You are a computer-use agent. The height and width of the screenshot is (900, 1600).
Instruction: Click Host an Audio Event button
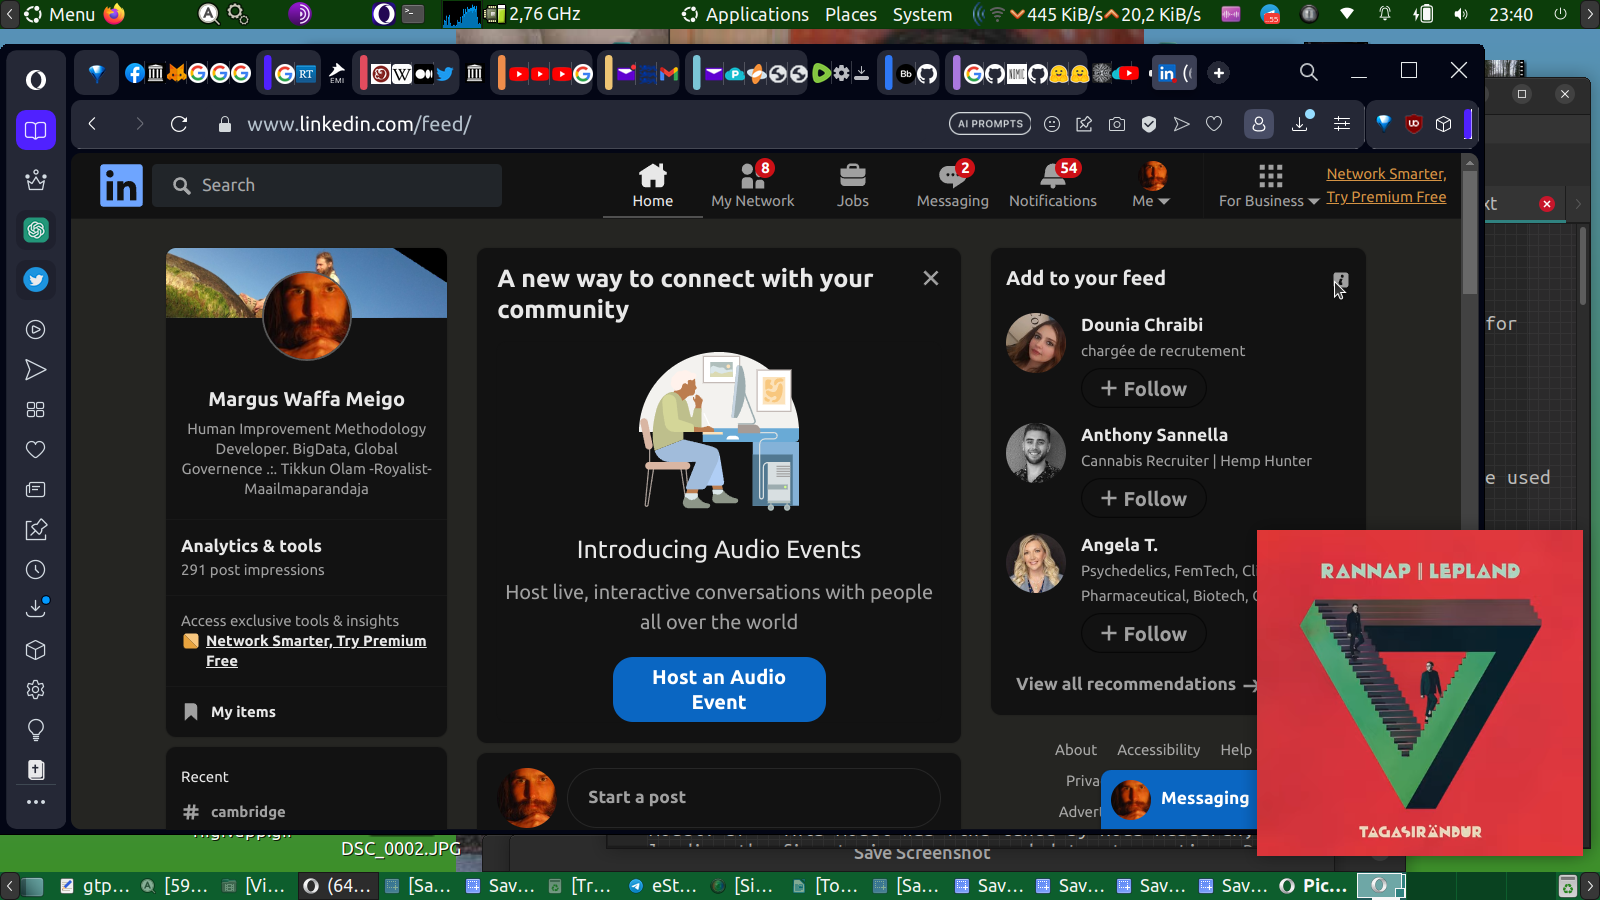(x=719, y=689)
